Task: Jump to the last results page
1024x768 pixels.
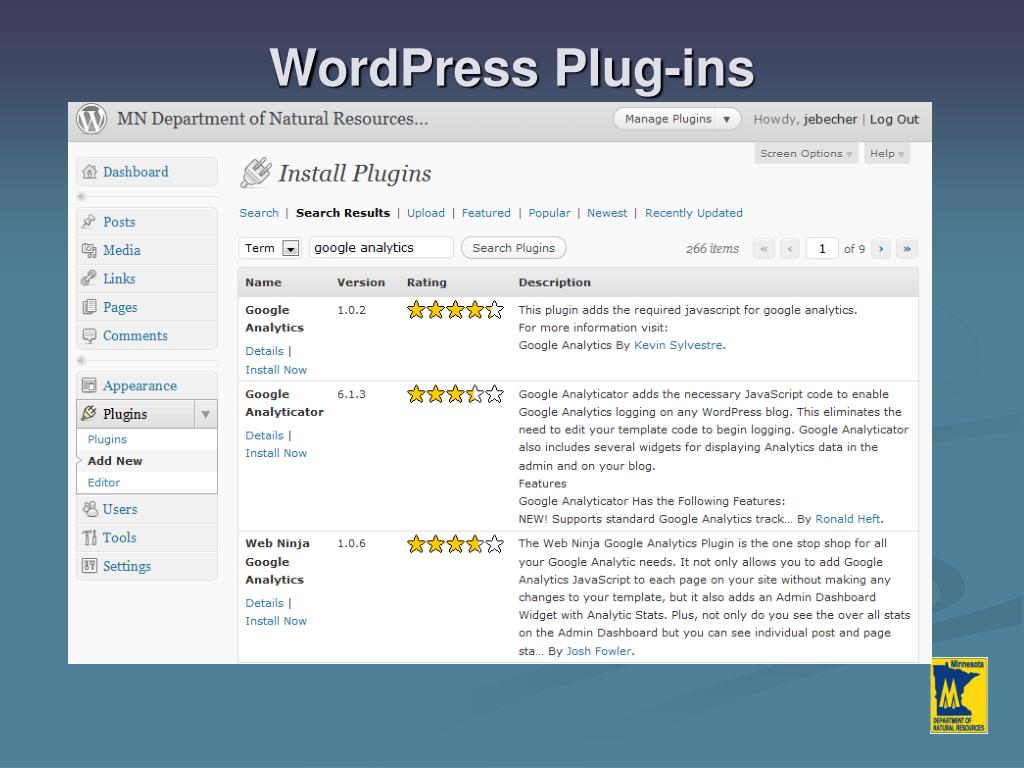Action: pyautogui.click(x=907, y=249)
